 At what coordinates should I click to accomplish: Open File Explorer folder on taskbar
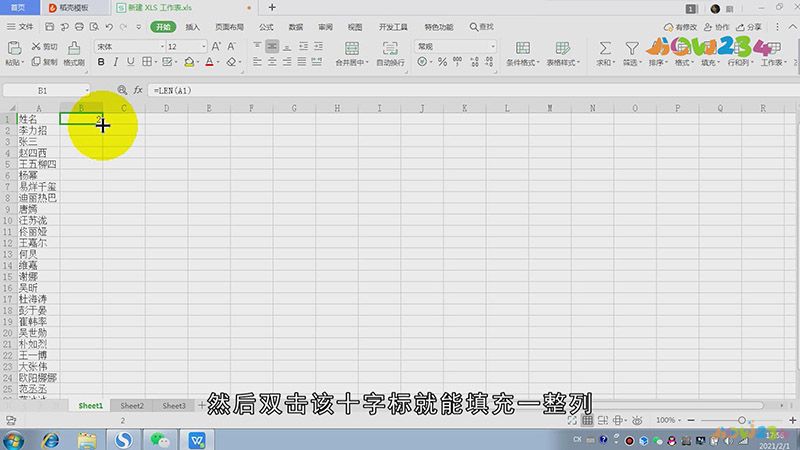pyautogui.click(x=87, y=440)
